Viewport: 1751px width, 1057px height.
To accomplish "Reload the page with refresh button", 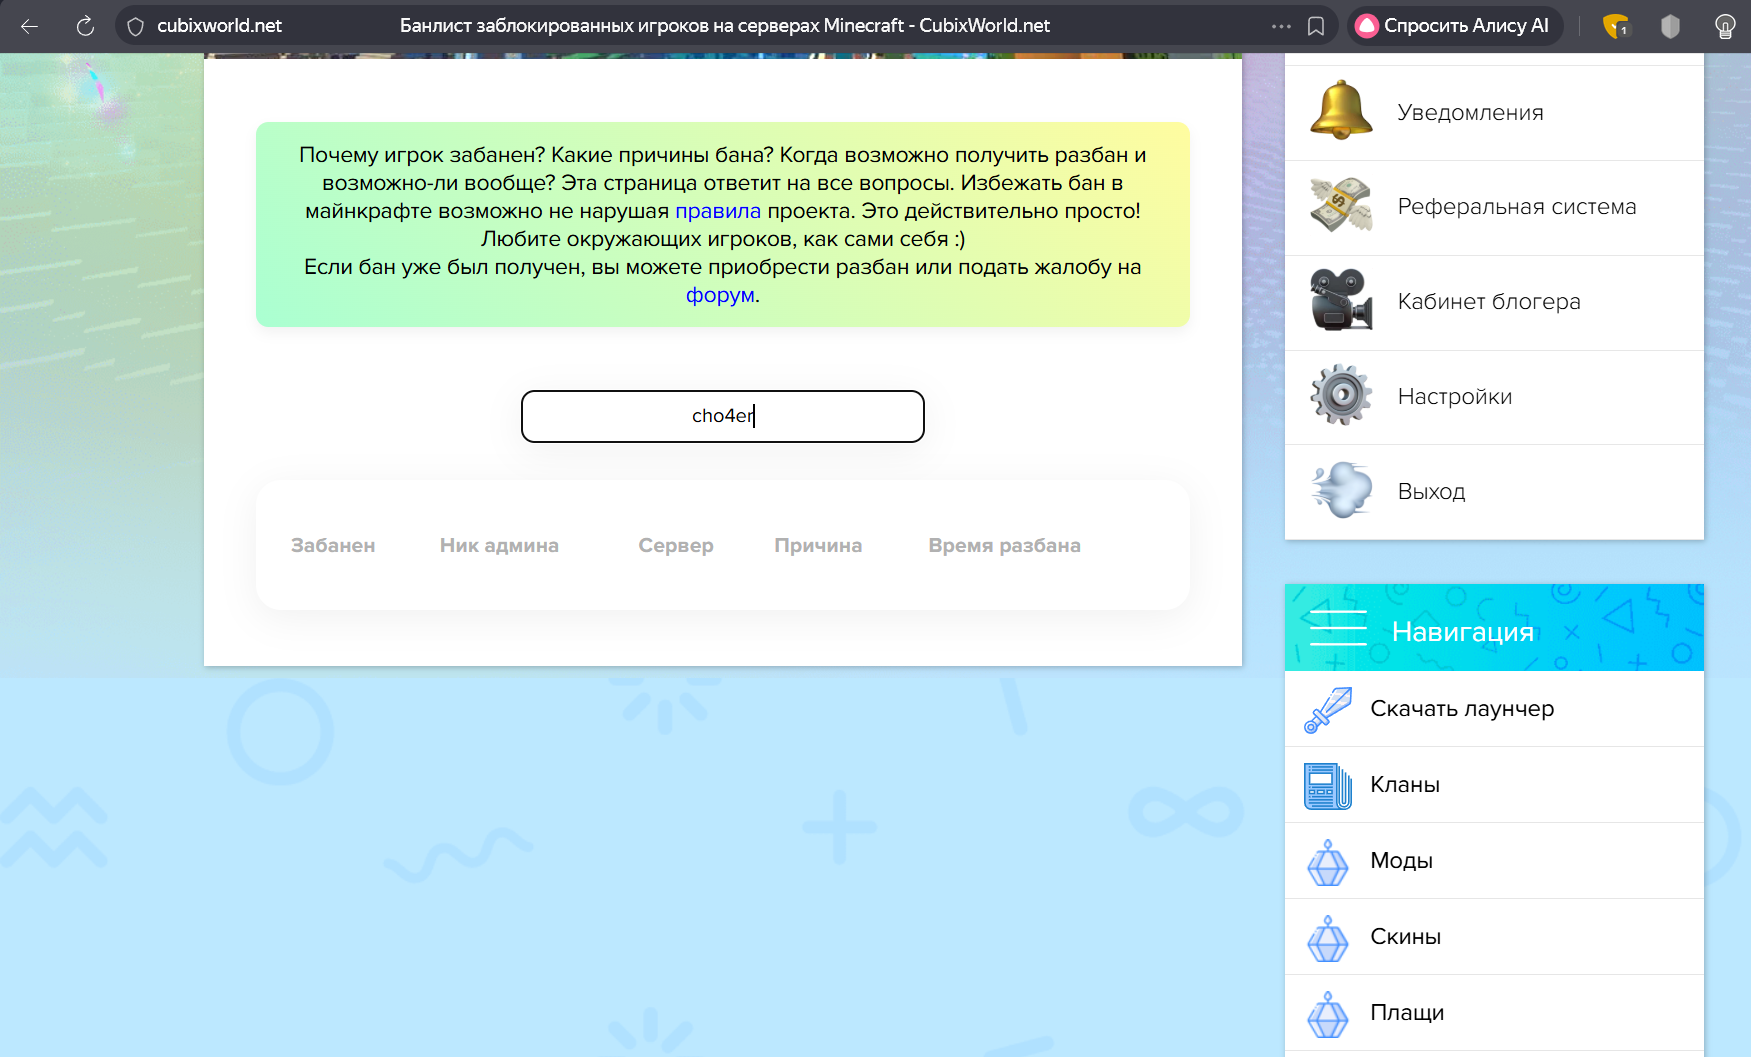I will [x=85, y=26].
